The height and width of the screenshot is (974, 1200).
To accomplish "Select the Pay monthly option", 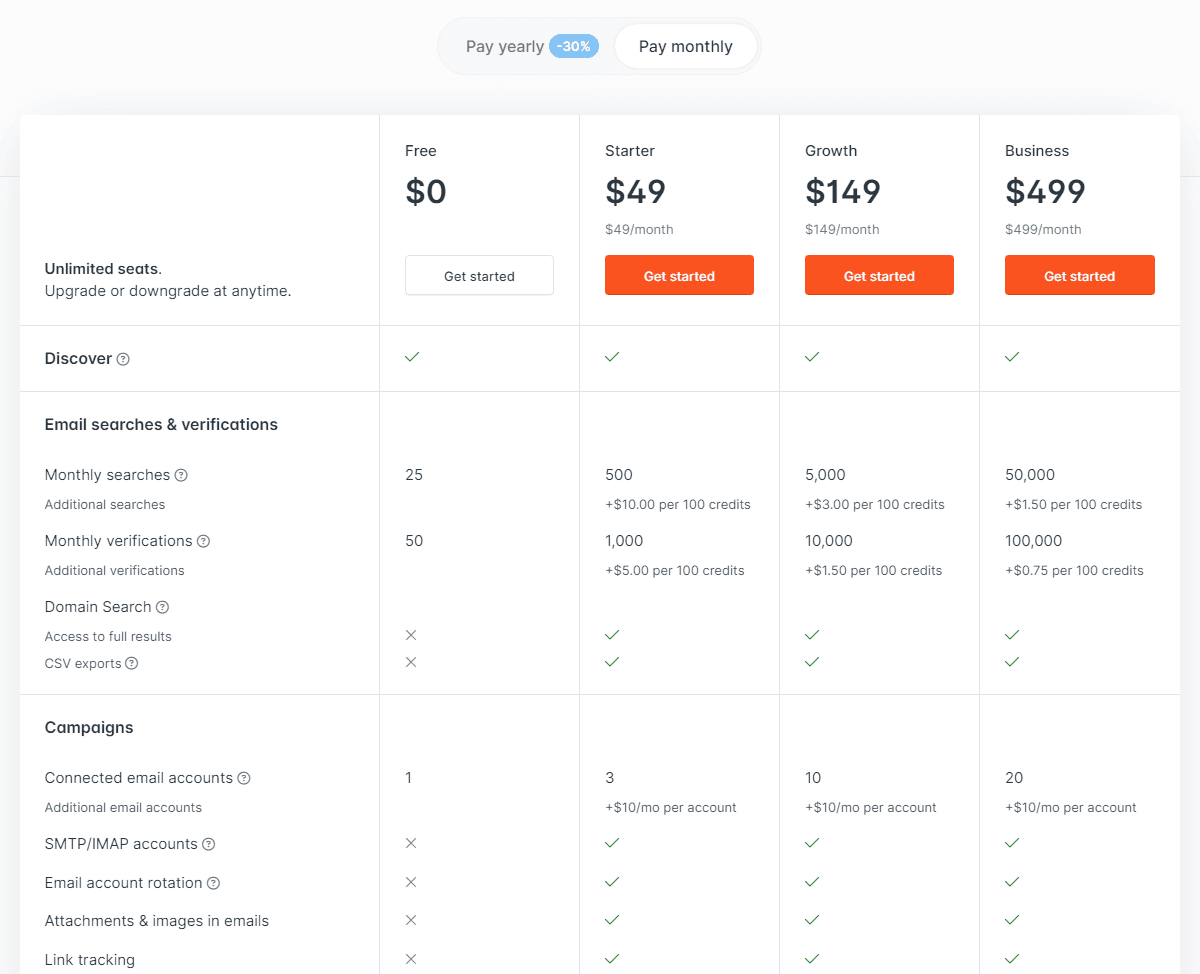I will pos(686,46).
